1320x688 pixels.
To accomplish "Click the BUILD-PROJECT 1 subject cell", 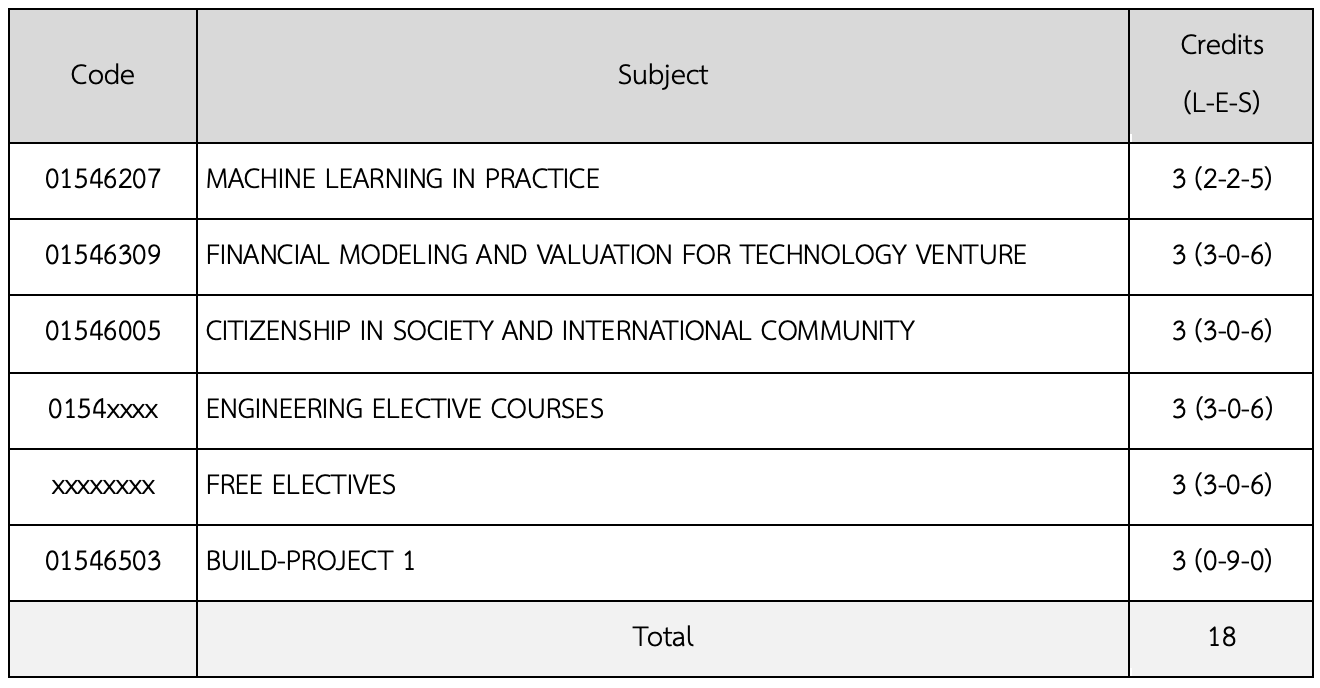I will point(310,561).
